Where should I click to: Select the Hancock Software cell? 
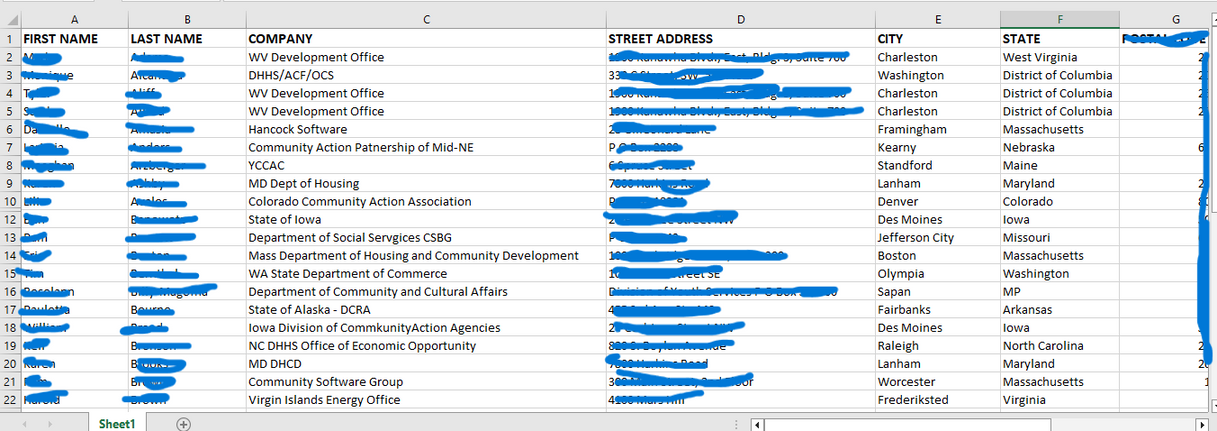coord(425,129)
